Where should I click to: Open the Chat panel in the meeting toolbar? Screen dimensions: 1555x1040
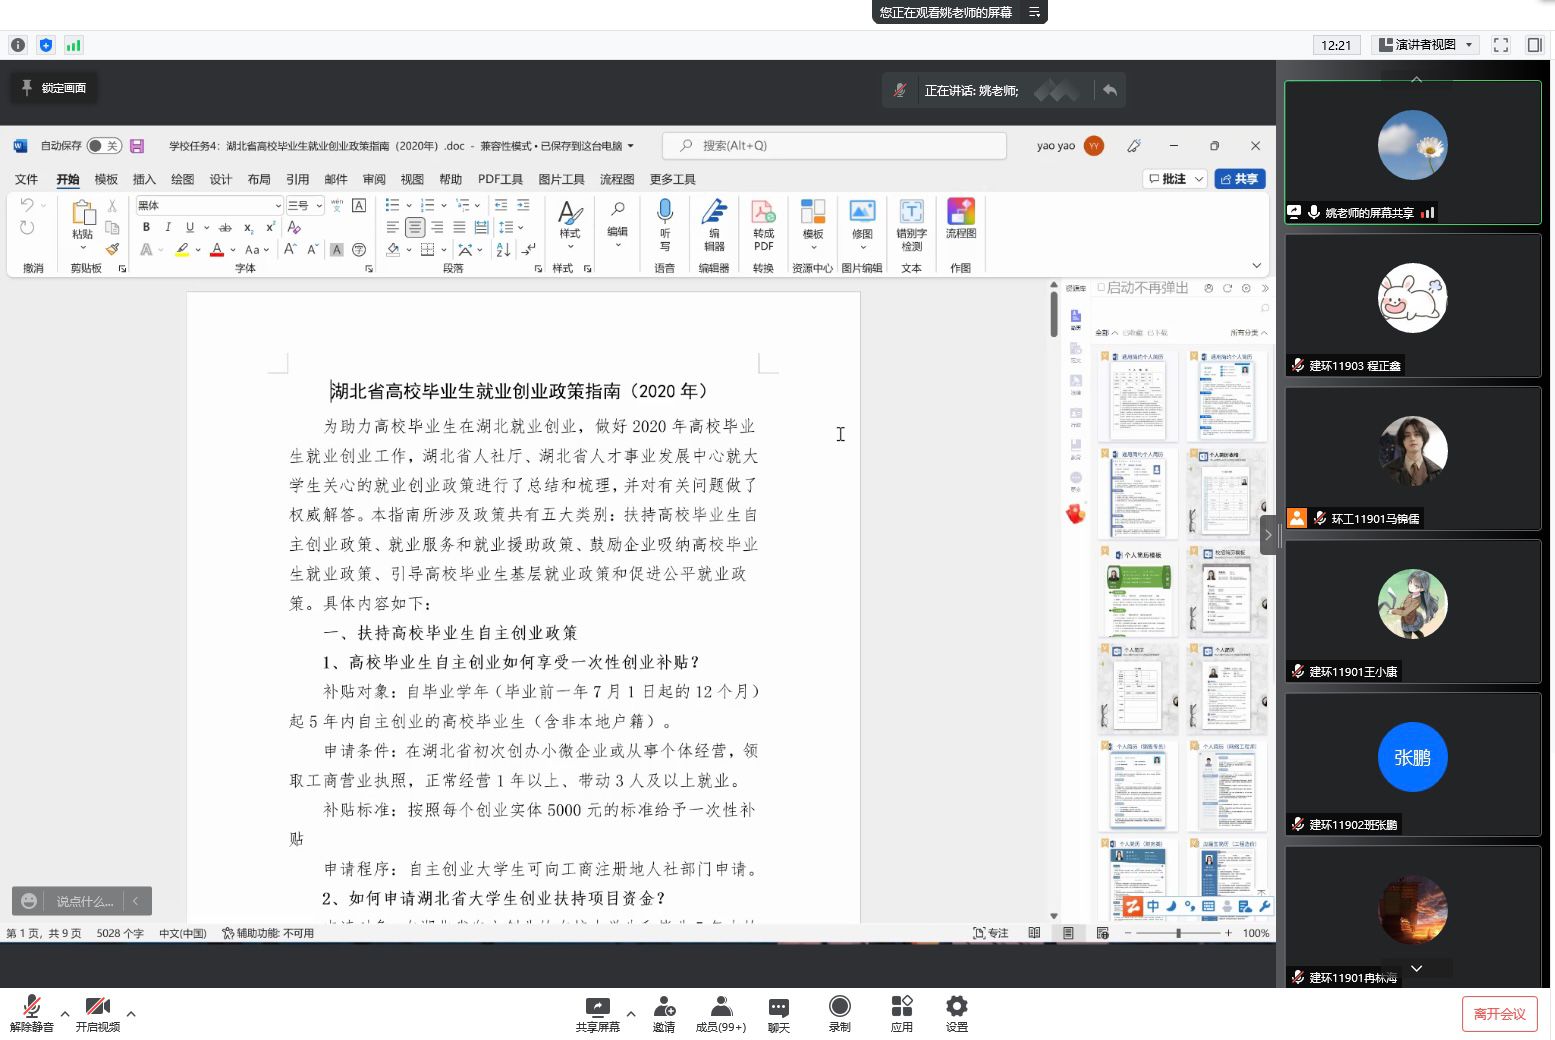point(778,1012)
